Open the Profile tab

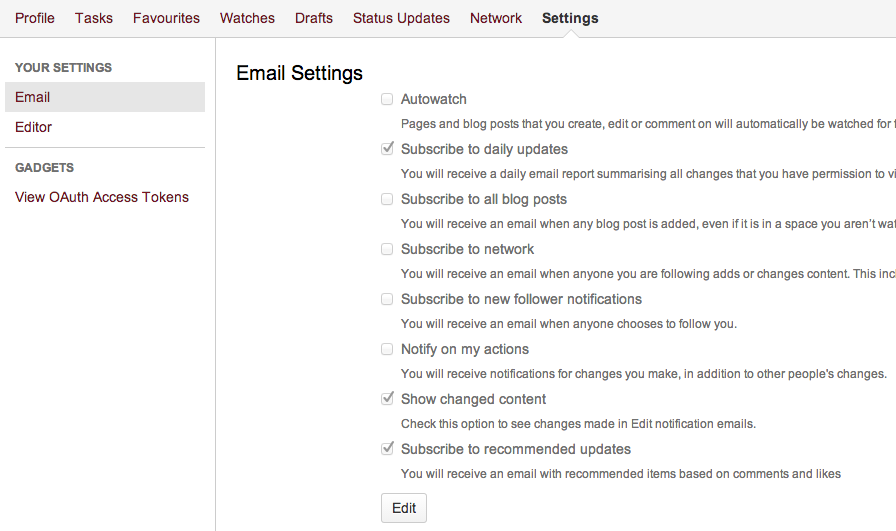click(x=35, y=18)
